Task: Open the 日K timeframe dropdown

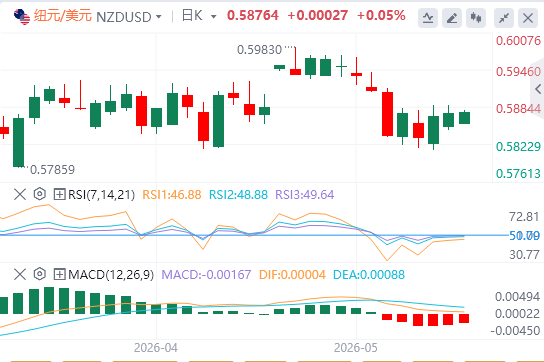Action: pos(199,16)
